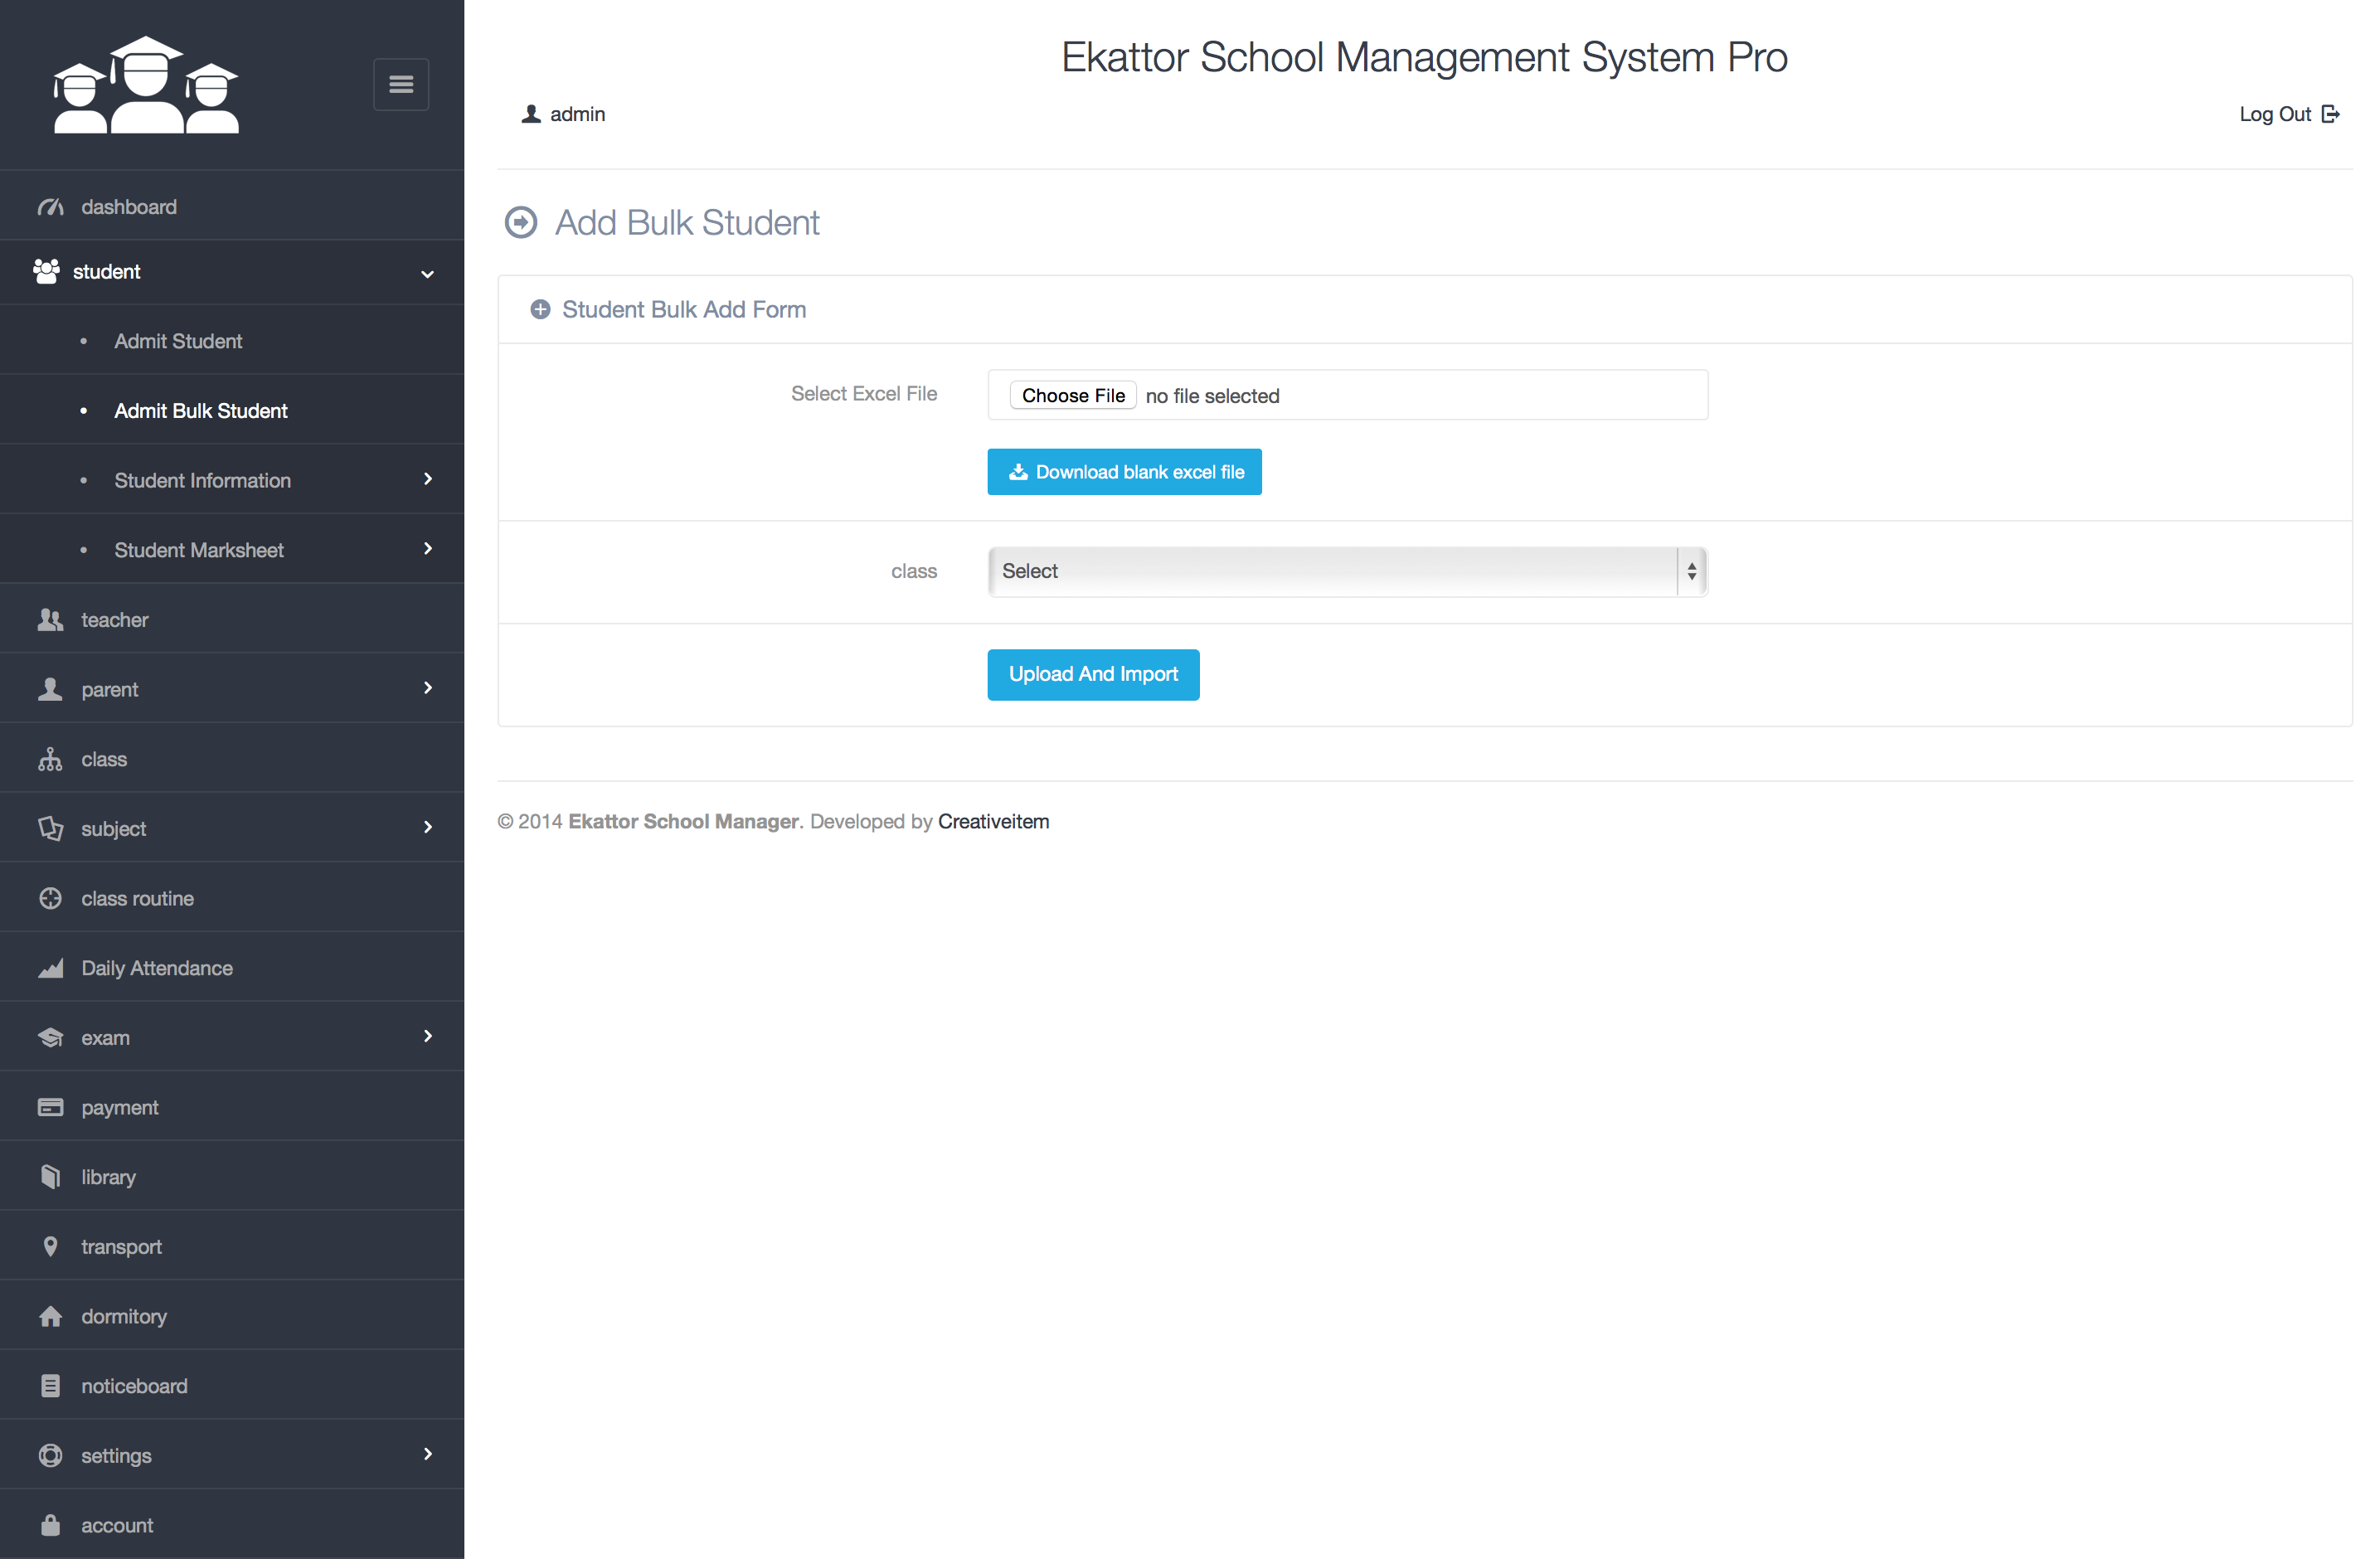Image resolution: width=2380 pixels, height=1559 pixels.
Task: Click the Upload And Import button
Action: coord(1093,675)
